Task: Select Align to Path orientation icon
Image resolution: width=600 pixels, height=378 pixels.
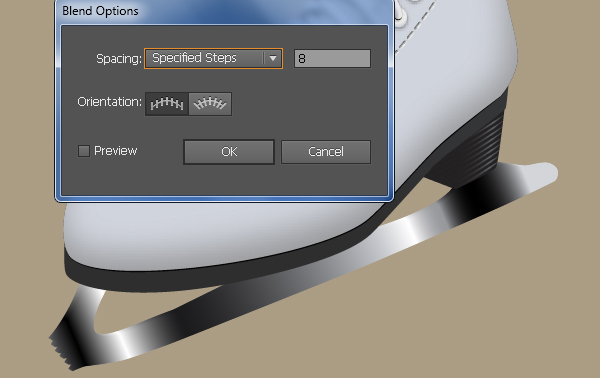Action: pyautogui.click(x=210, y=104)
